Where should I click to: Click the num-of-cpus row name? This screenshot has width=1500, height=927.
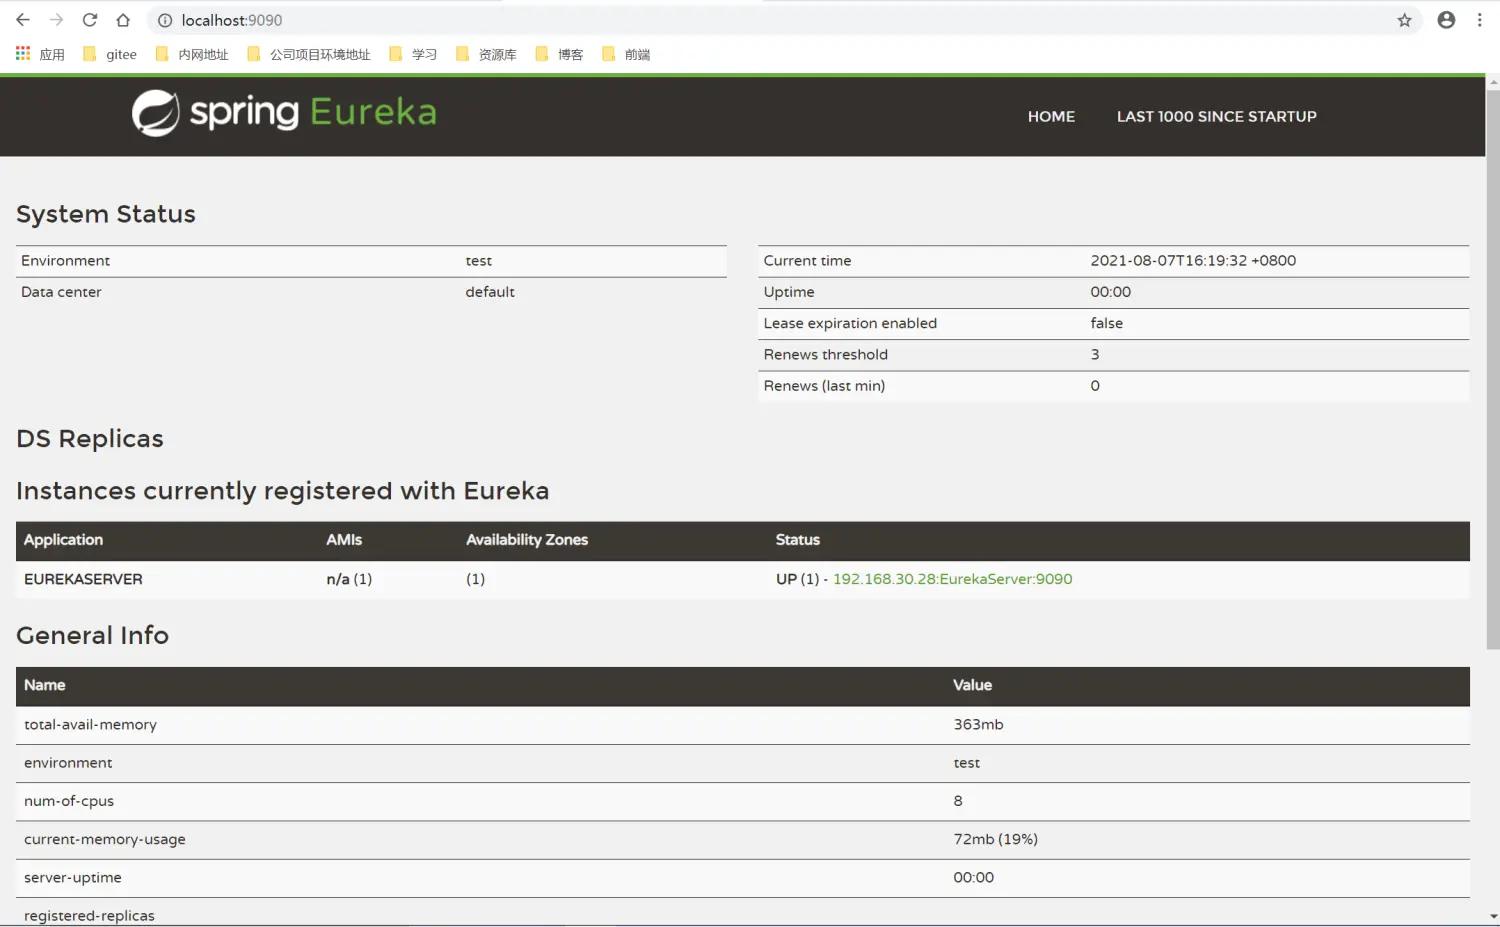tap(69, 801)
